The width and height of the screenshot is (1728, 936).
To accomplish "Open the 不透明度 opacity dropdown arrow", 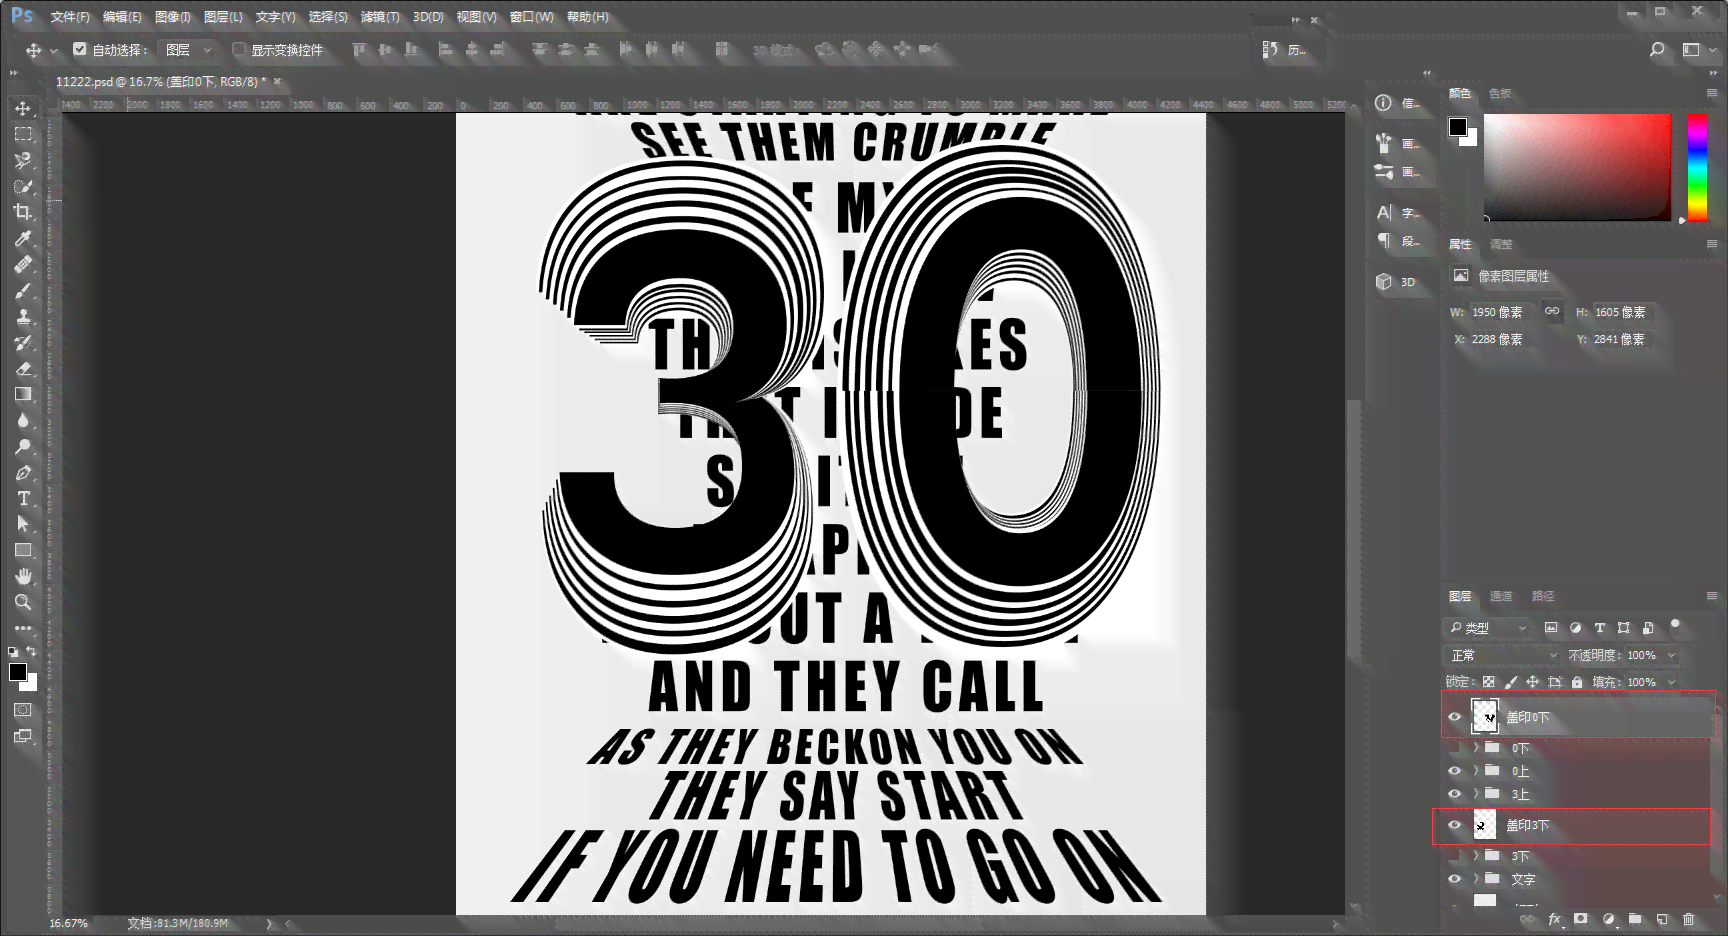I will 1671,655.
